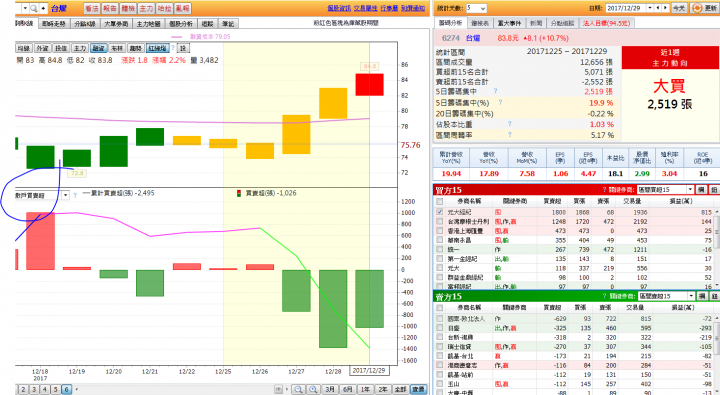Toggle the highlighted 紅綠燈 indicator

(x=158, y=48)
